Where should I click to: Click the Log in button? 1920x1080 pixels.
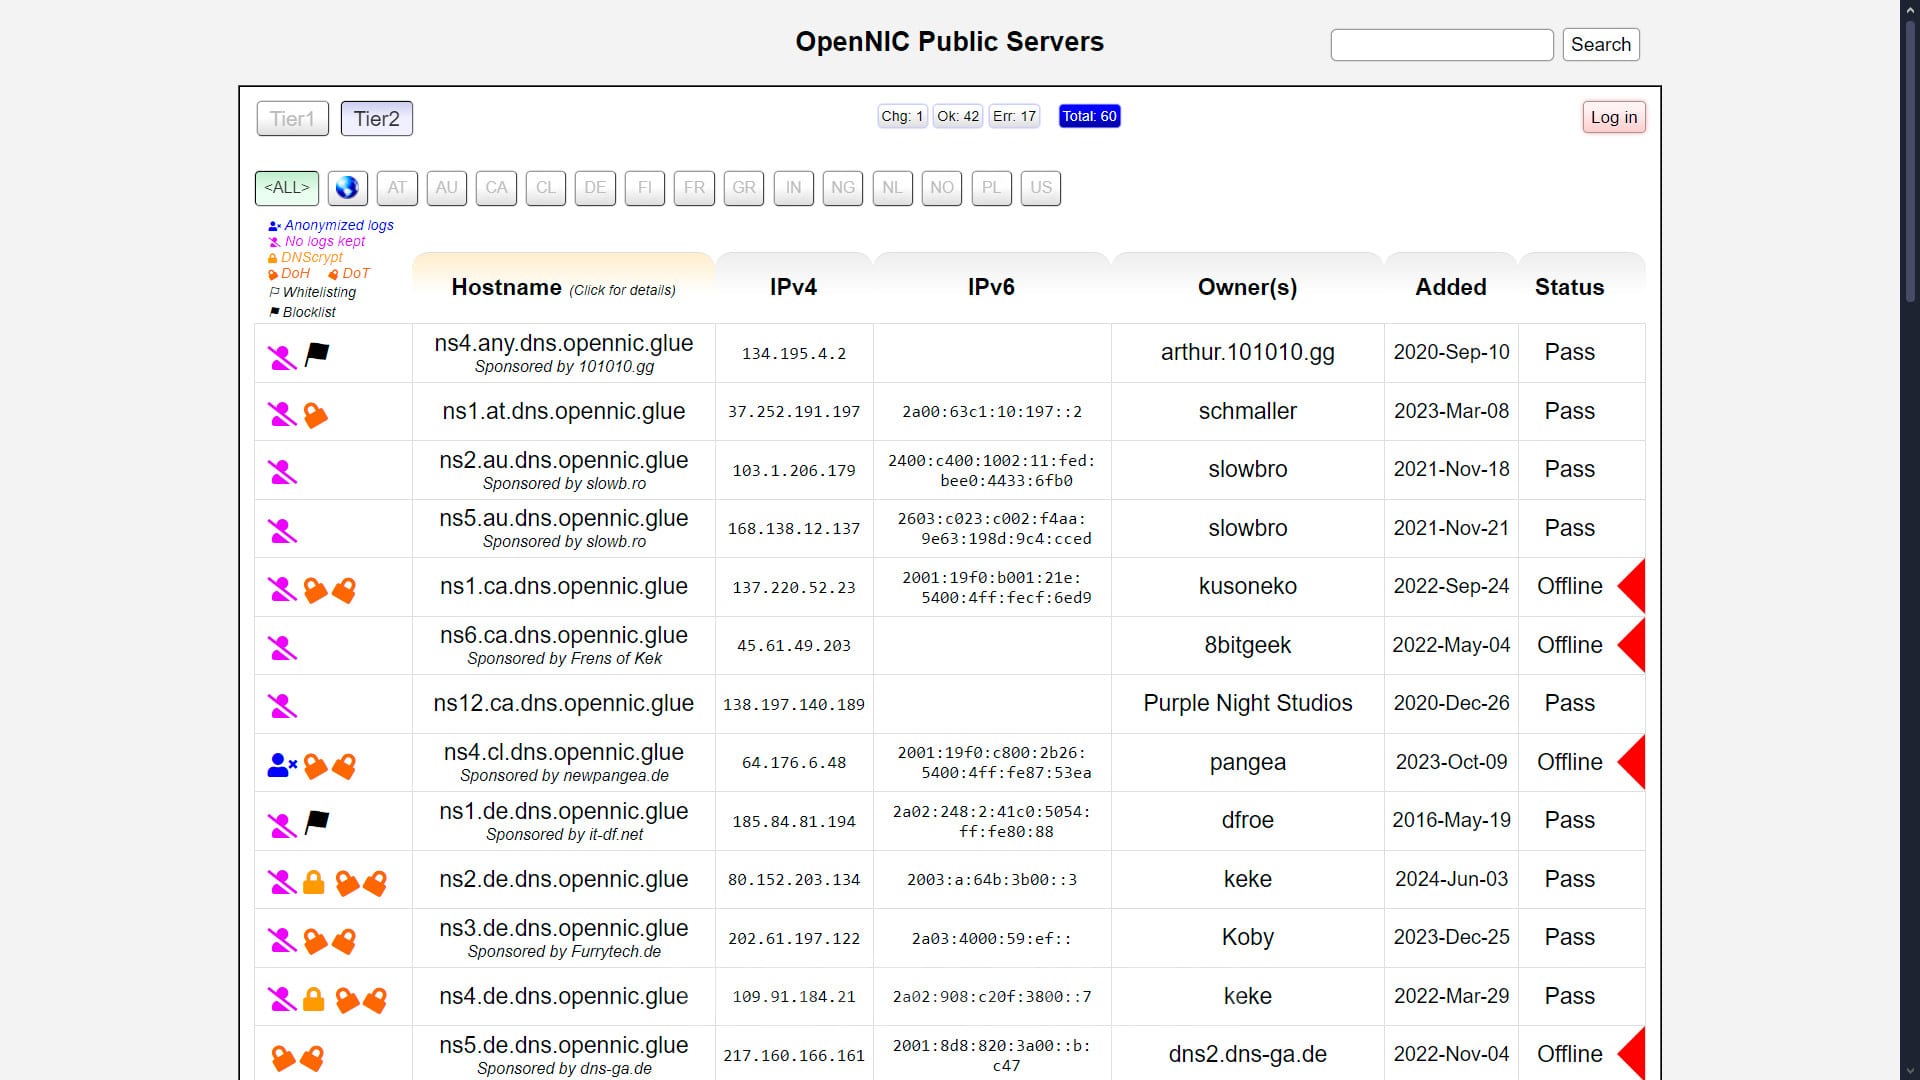[x=1614, y=117]
